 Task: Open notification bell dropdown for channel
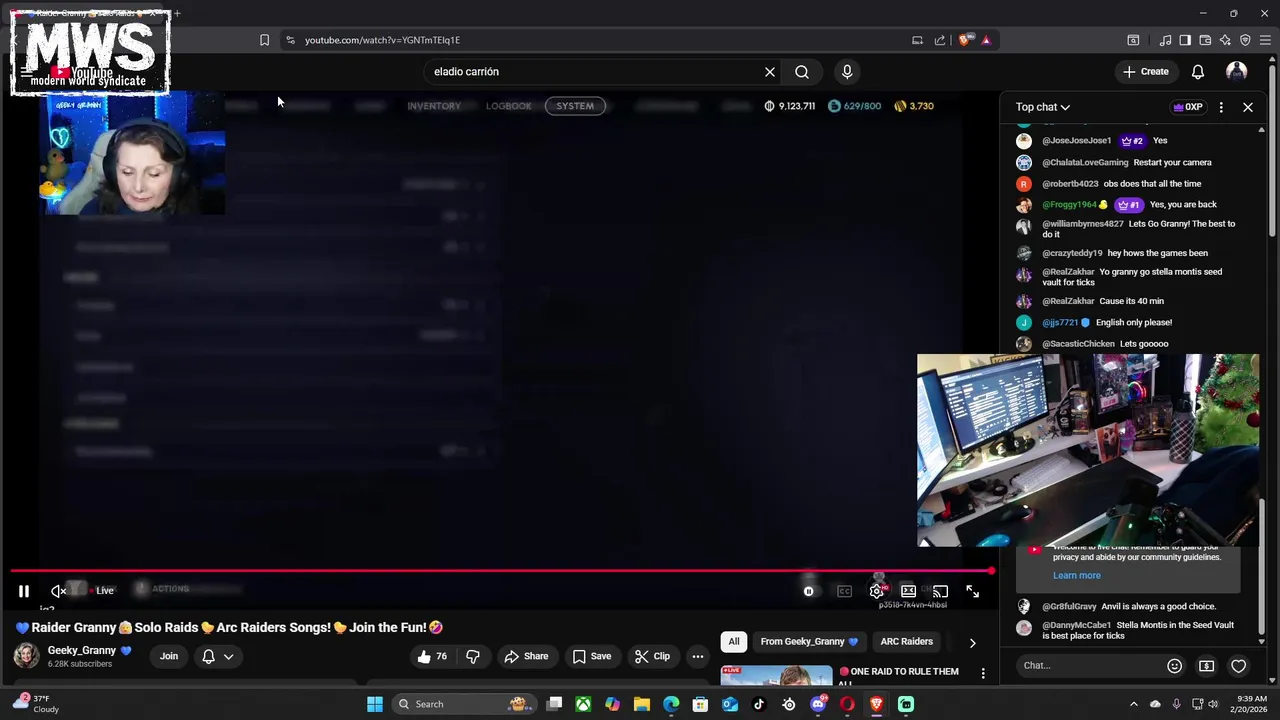click(217, 656)
